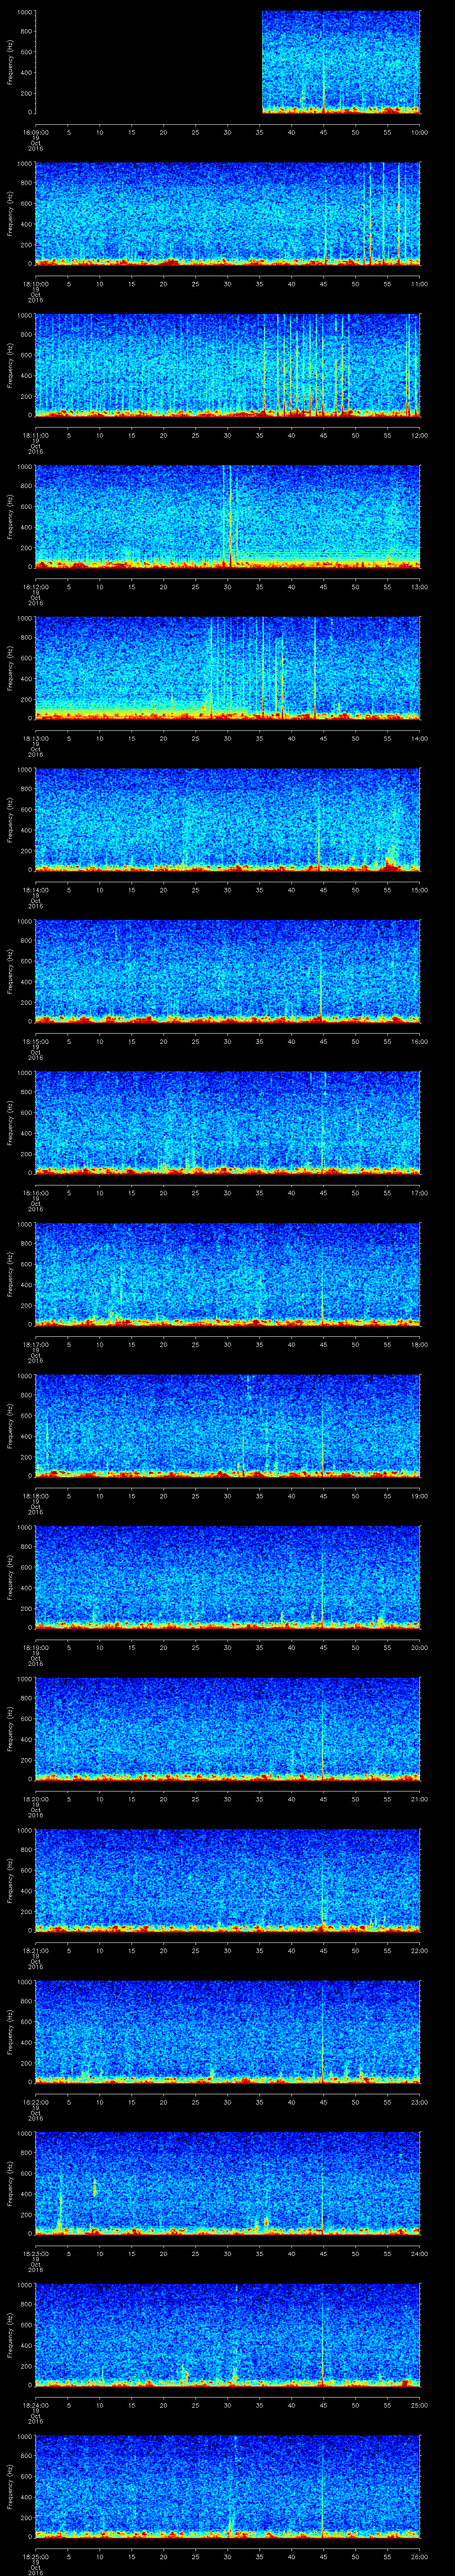Viewport: 455px width, 2576px height.
Task: Click the 45-second tick in the 18:15:00 panel
Action: click(323, 1042)
